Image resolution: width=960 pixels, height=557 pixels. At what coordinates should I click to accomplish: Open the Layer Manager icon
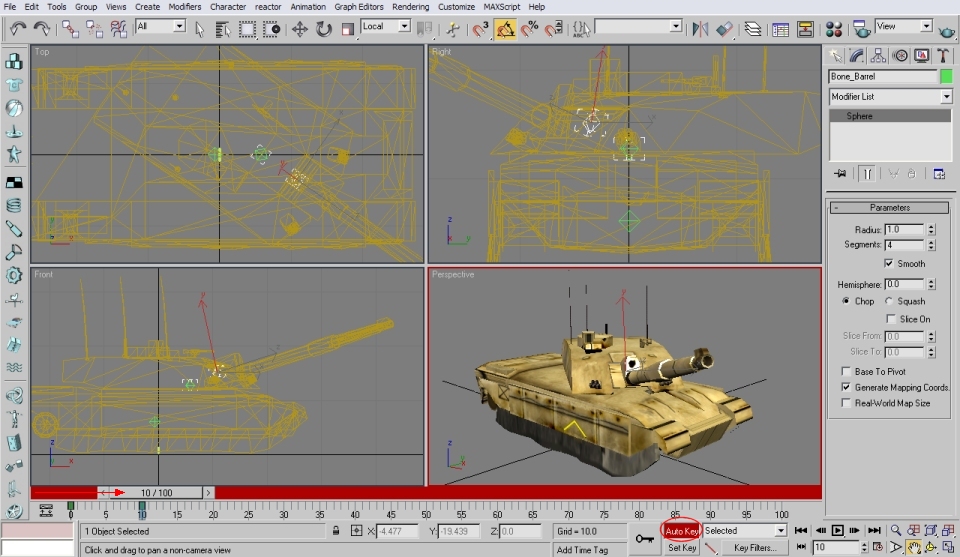pyautogui.click(x=753, y=29)
